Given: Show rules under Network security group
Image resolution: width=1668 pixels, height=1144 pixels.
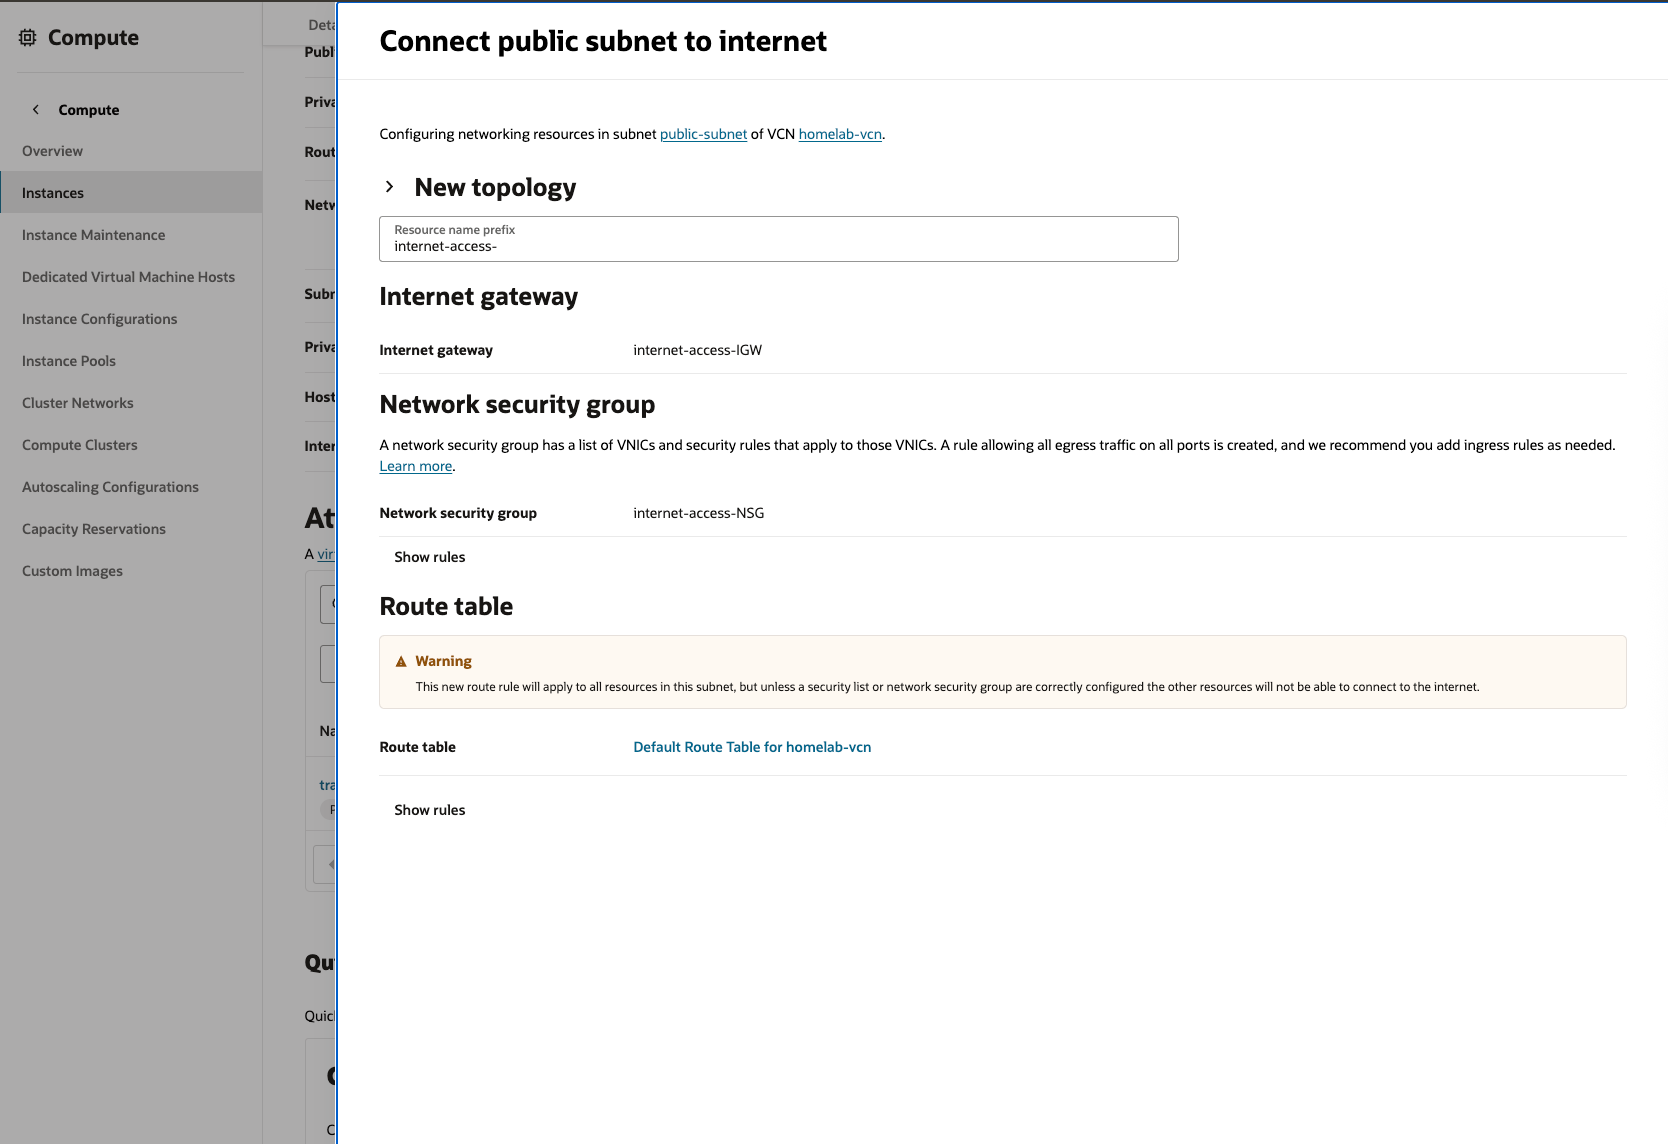Looking at the screenshot, I should pyautogui.click(x=429, y=557).
